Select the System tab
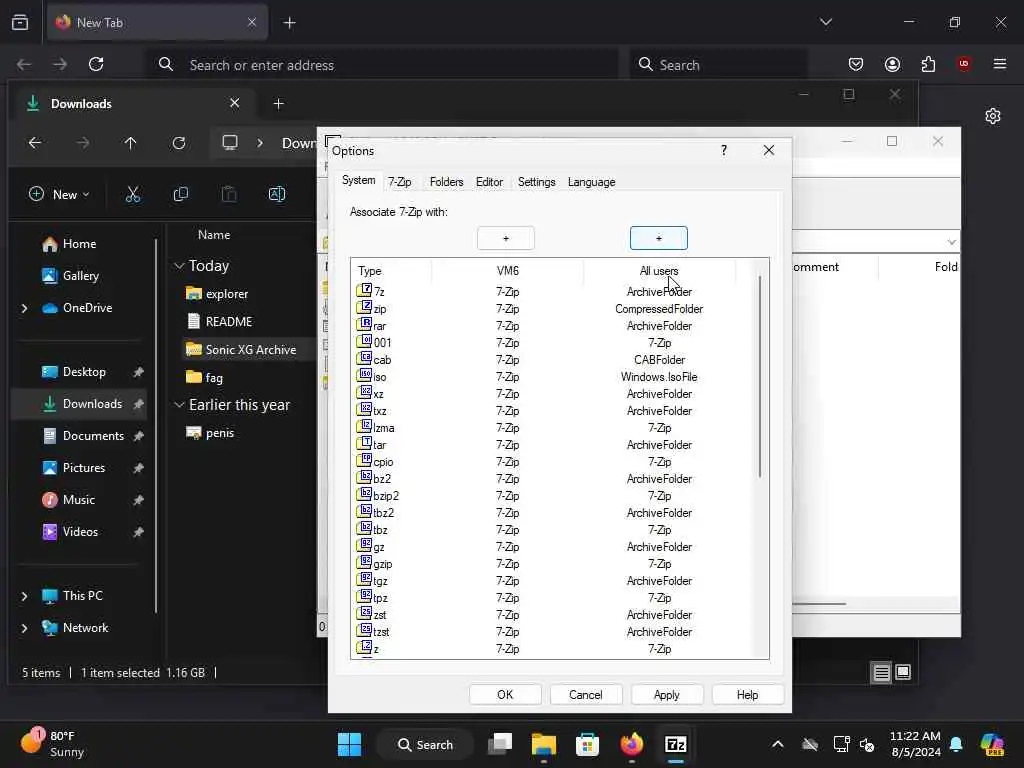Viewport: 1024px width, 768px height. pyautogui.click(x=359, y=180)
